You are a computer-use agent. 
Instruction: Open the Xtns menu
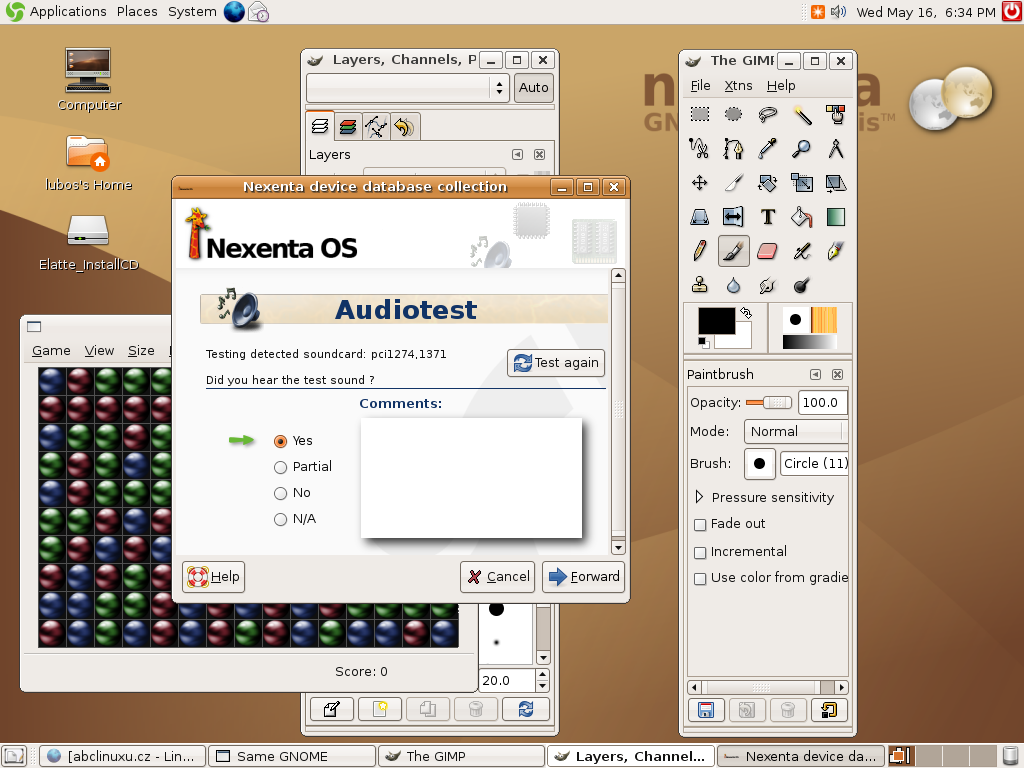[739, 86]
